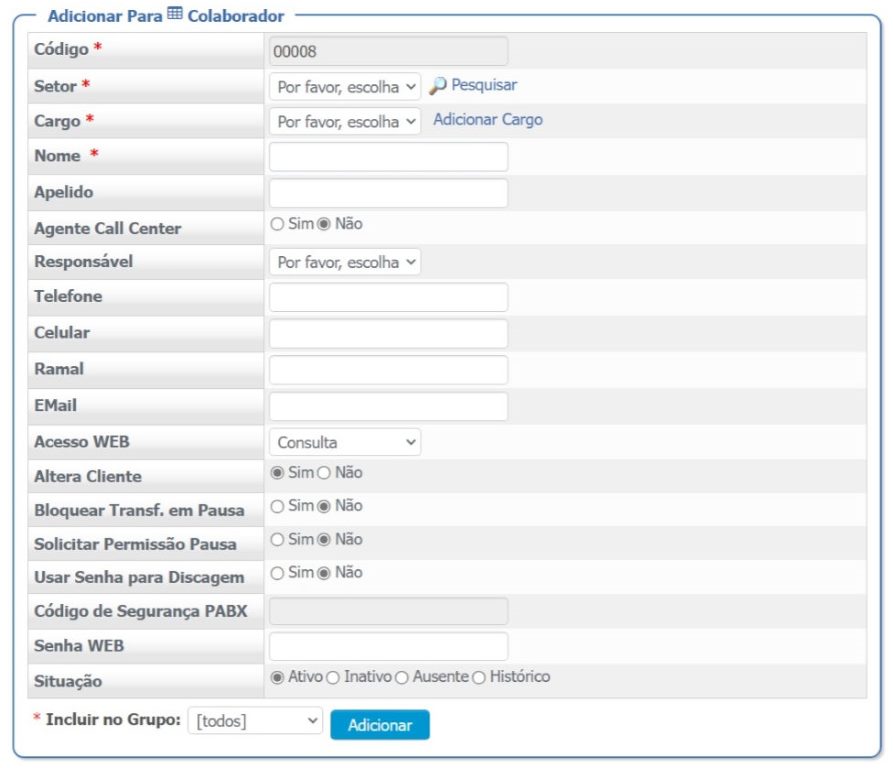Expand the Responsável dropdown
The height and width of the screenshot is (768, 893).
pos(345,262)
